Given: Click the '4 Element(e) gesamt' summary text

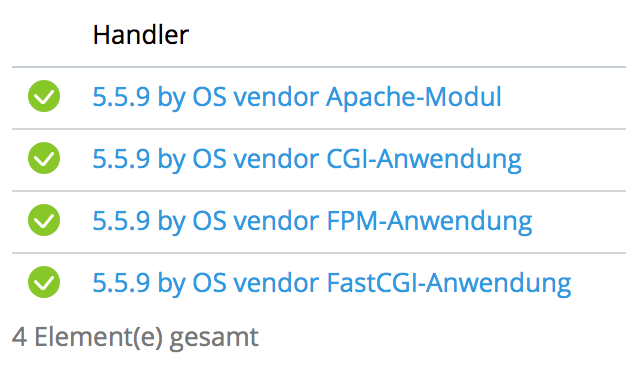Looking at the screenshot, I should (135, 337).
